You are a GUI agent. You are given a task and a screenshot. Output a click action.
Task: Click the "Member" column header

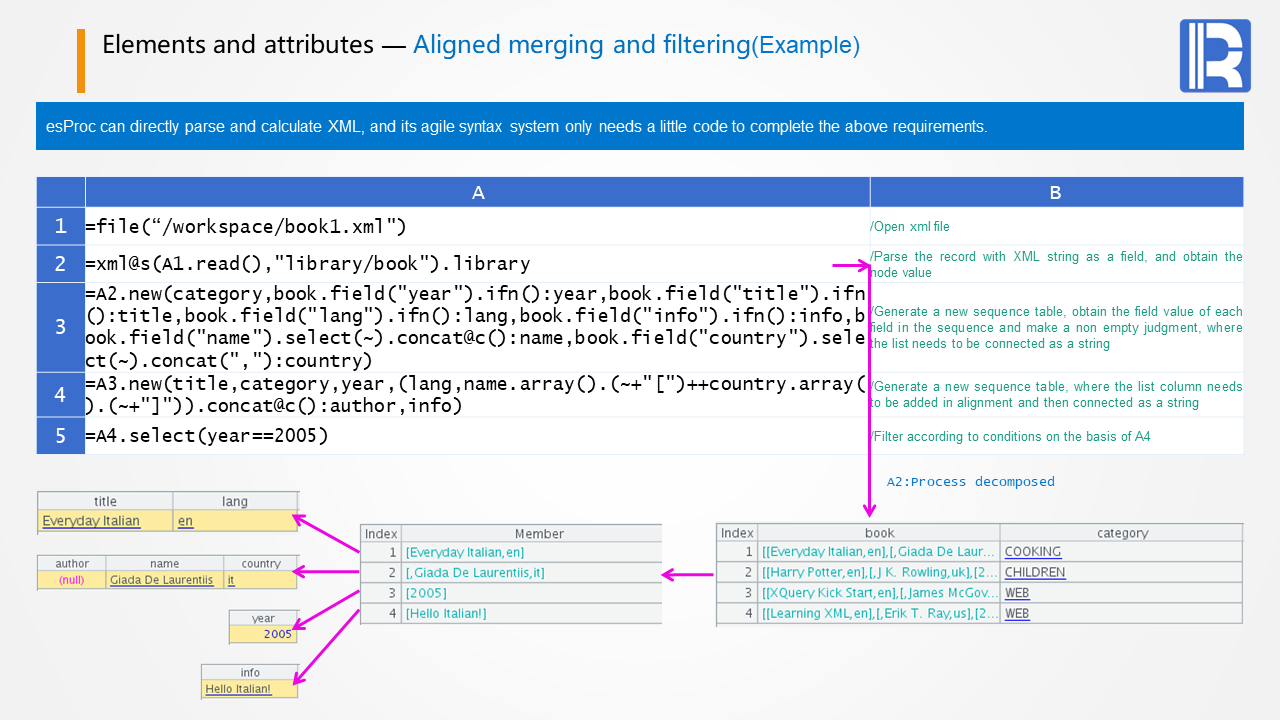(x=539, y=534)
